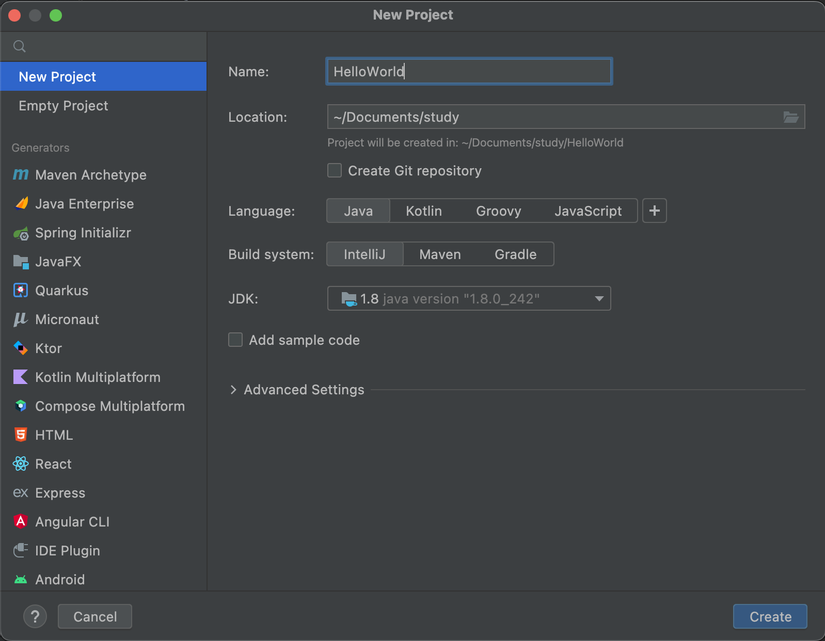825x641 pixels.
Task: Tick the Add sample code checkbox
Action: point(236,340)
